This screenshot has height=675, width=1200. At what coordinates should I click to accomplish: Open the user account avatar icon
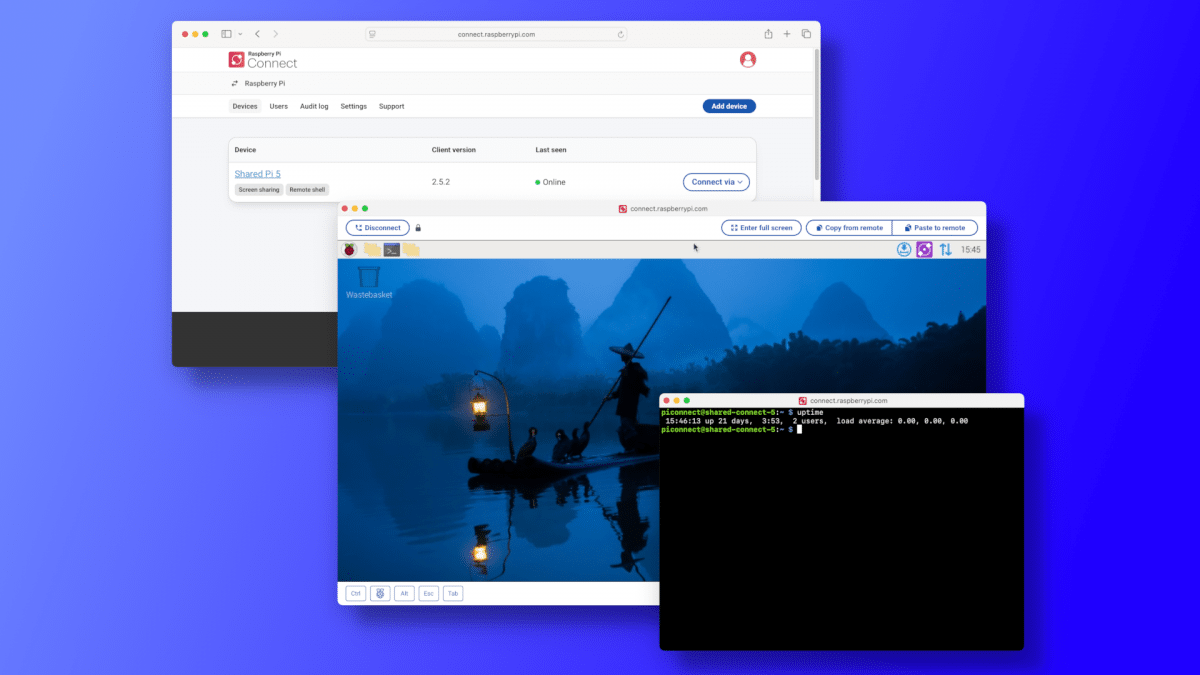(747, 60)
